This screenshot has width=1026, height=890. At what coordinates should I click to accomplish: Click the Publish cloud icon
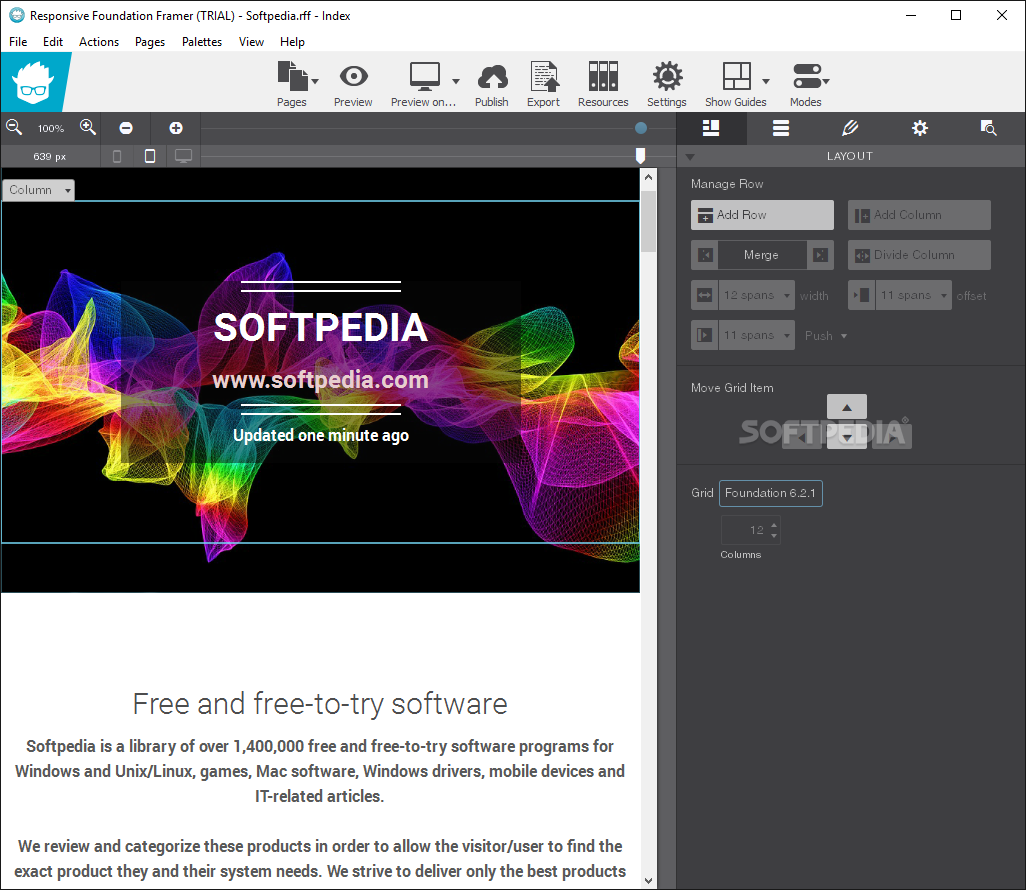[x=492, y=77]
